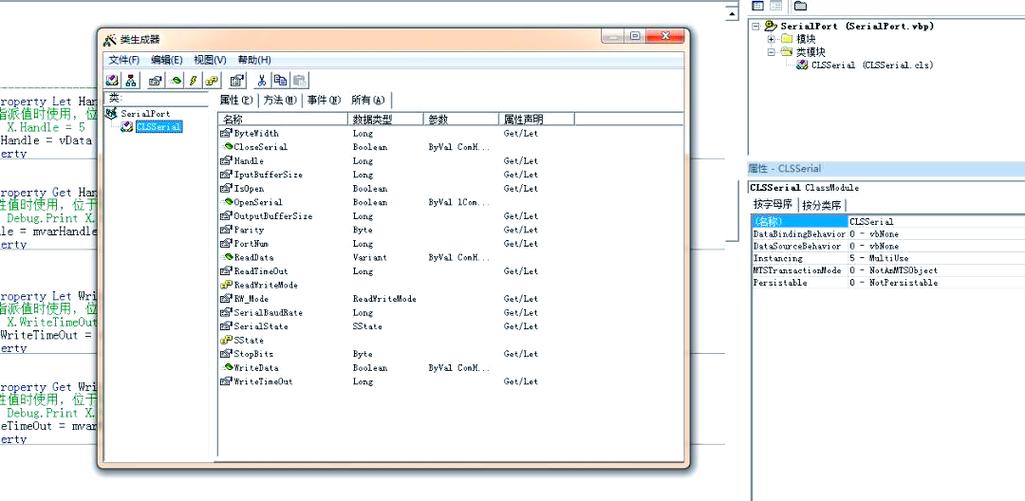Click the Add New Property toolbar icon

point(156,80)
